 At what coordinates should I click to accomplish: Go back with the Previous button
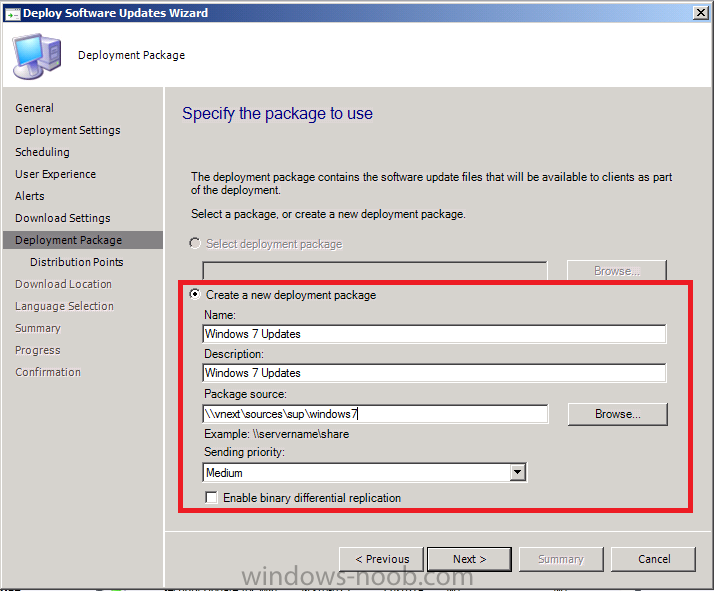pyautogui.click(x=382, y=559)
